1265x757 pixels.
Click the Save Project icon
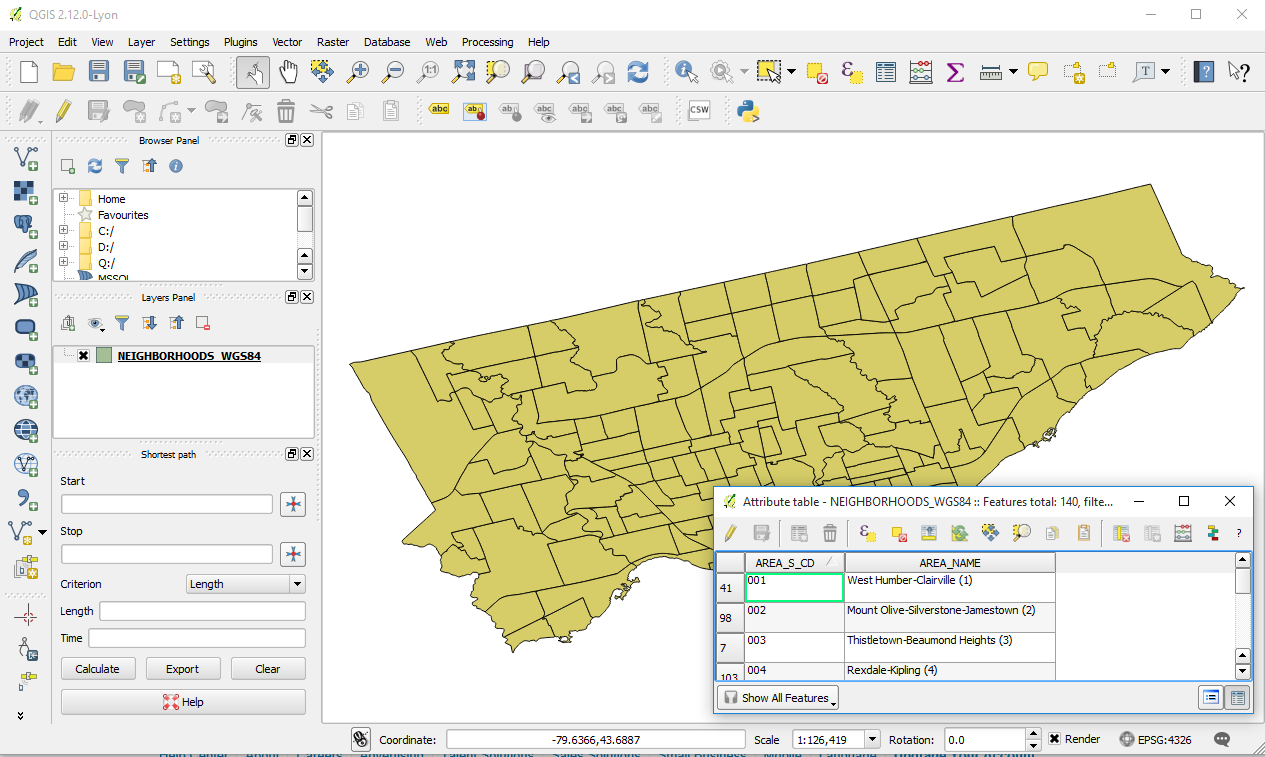tap(99, 72)
